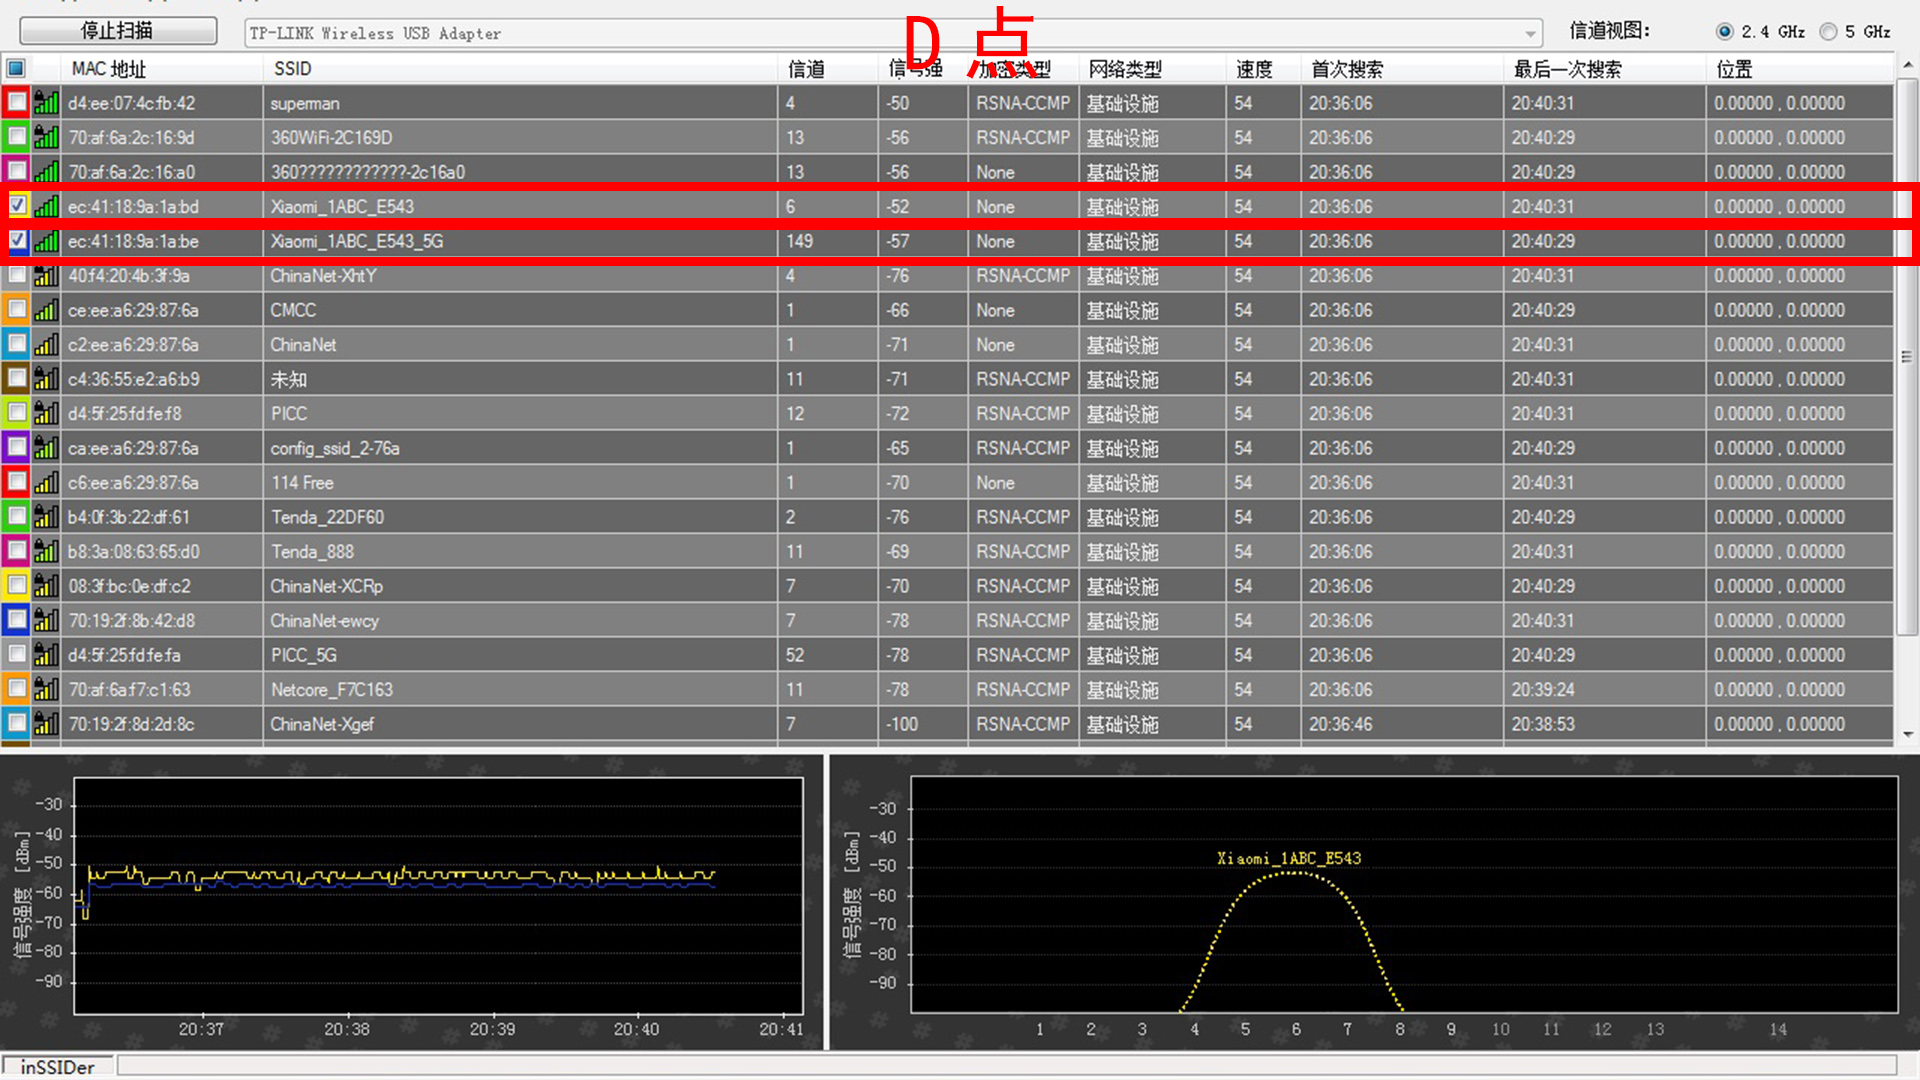1920x1080 pixels.
Task: Select the 5 GHz channel view
Action: point(1829,32)
